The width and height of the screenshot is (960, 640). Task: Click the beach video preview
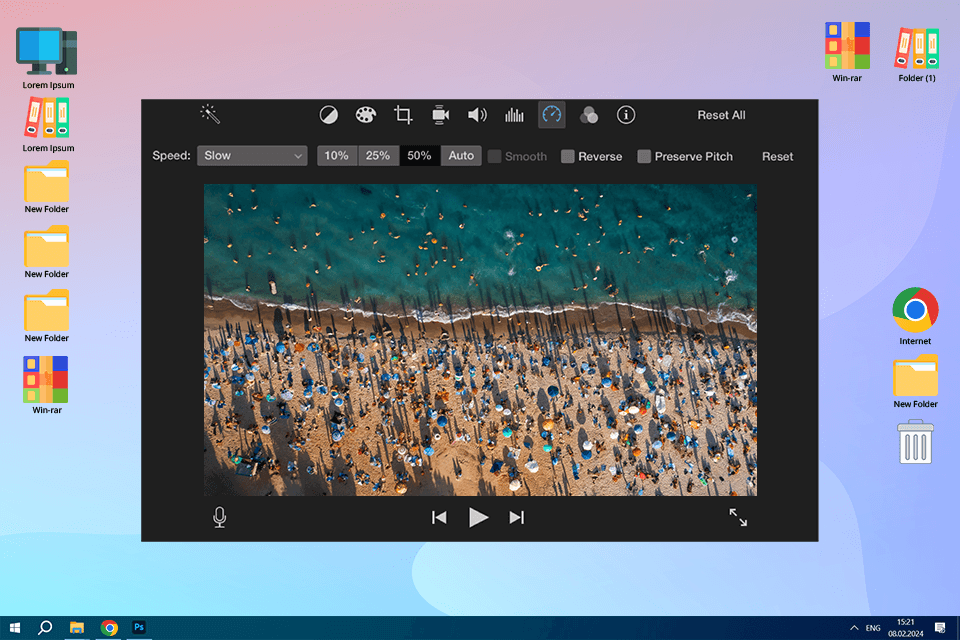[481, 340]
